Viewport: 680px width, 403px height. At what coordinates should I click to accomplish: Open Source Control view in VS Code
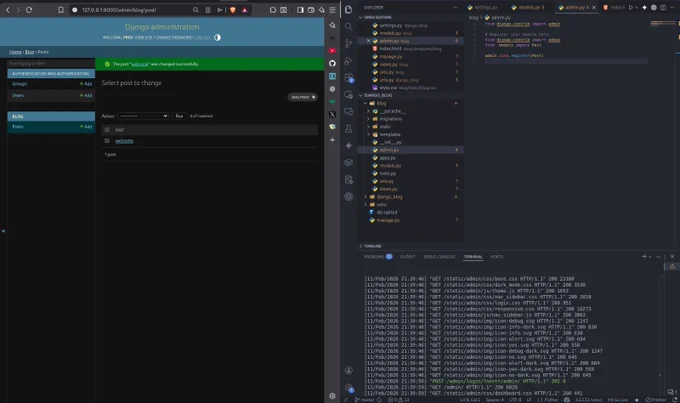pos(348,43)
